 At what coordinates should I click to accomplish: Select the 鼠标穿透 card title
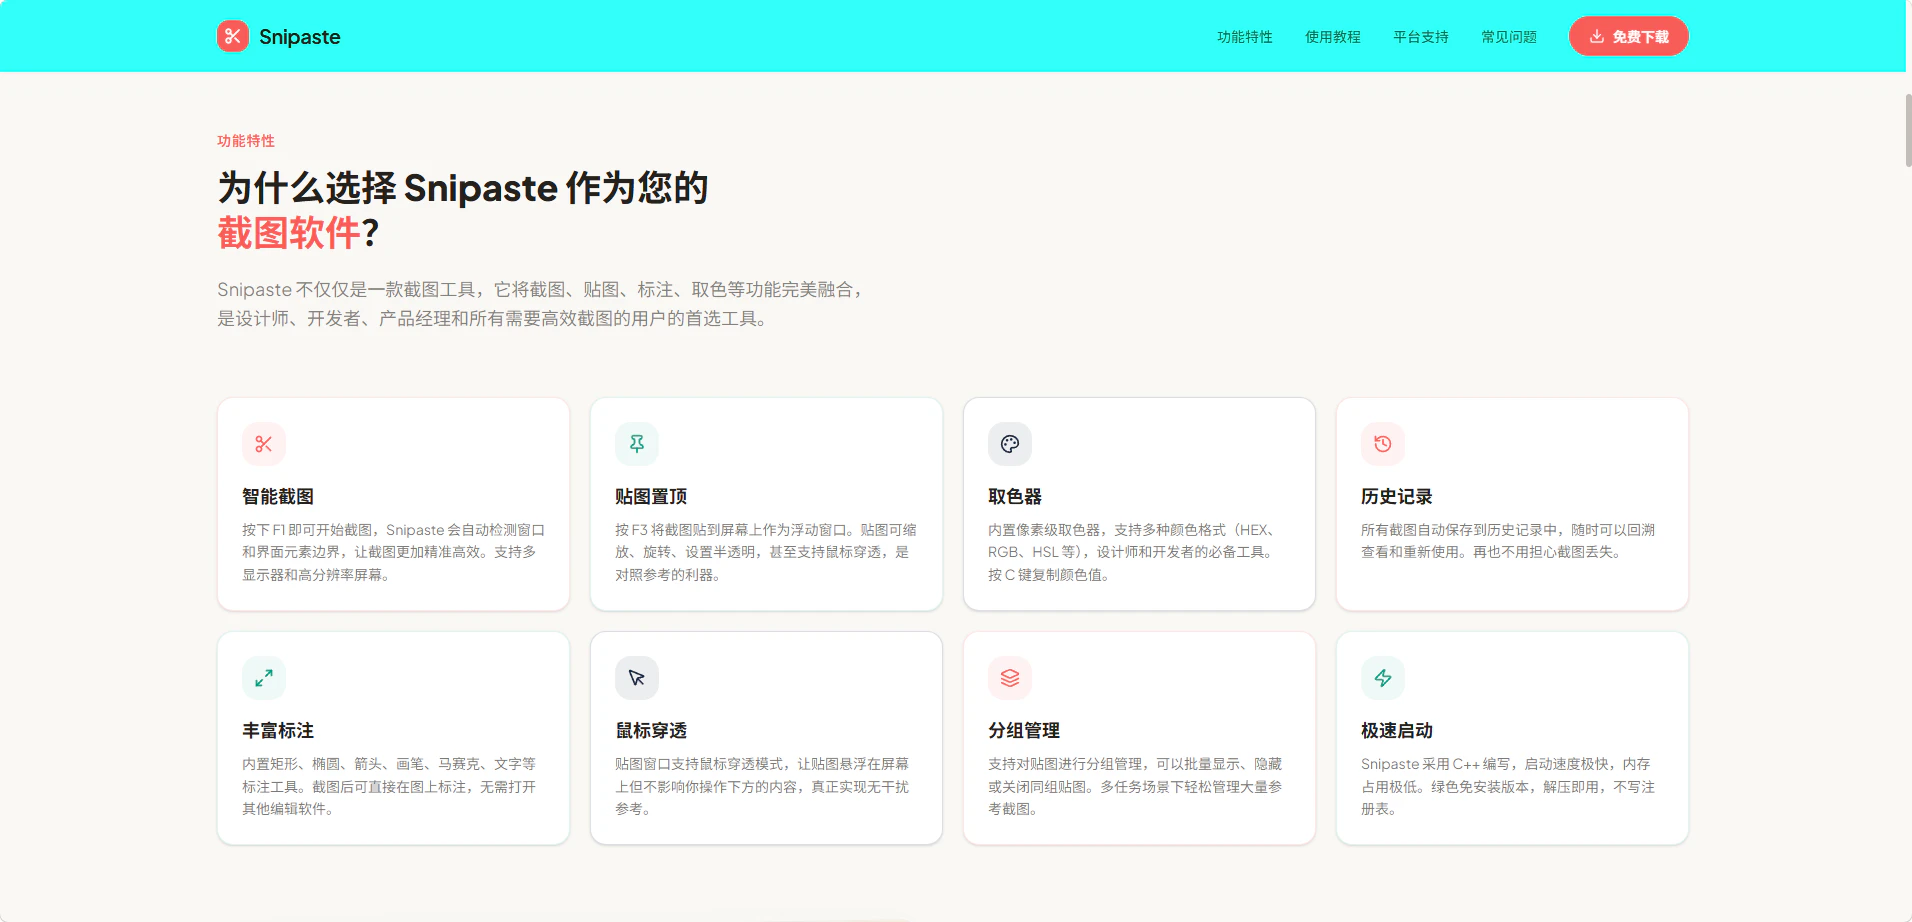click(651, 731)
